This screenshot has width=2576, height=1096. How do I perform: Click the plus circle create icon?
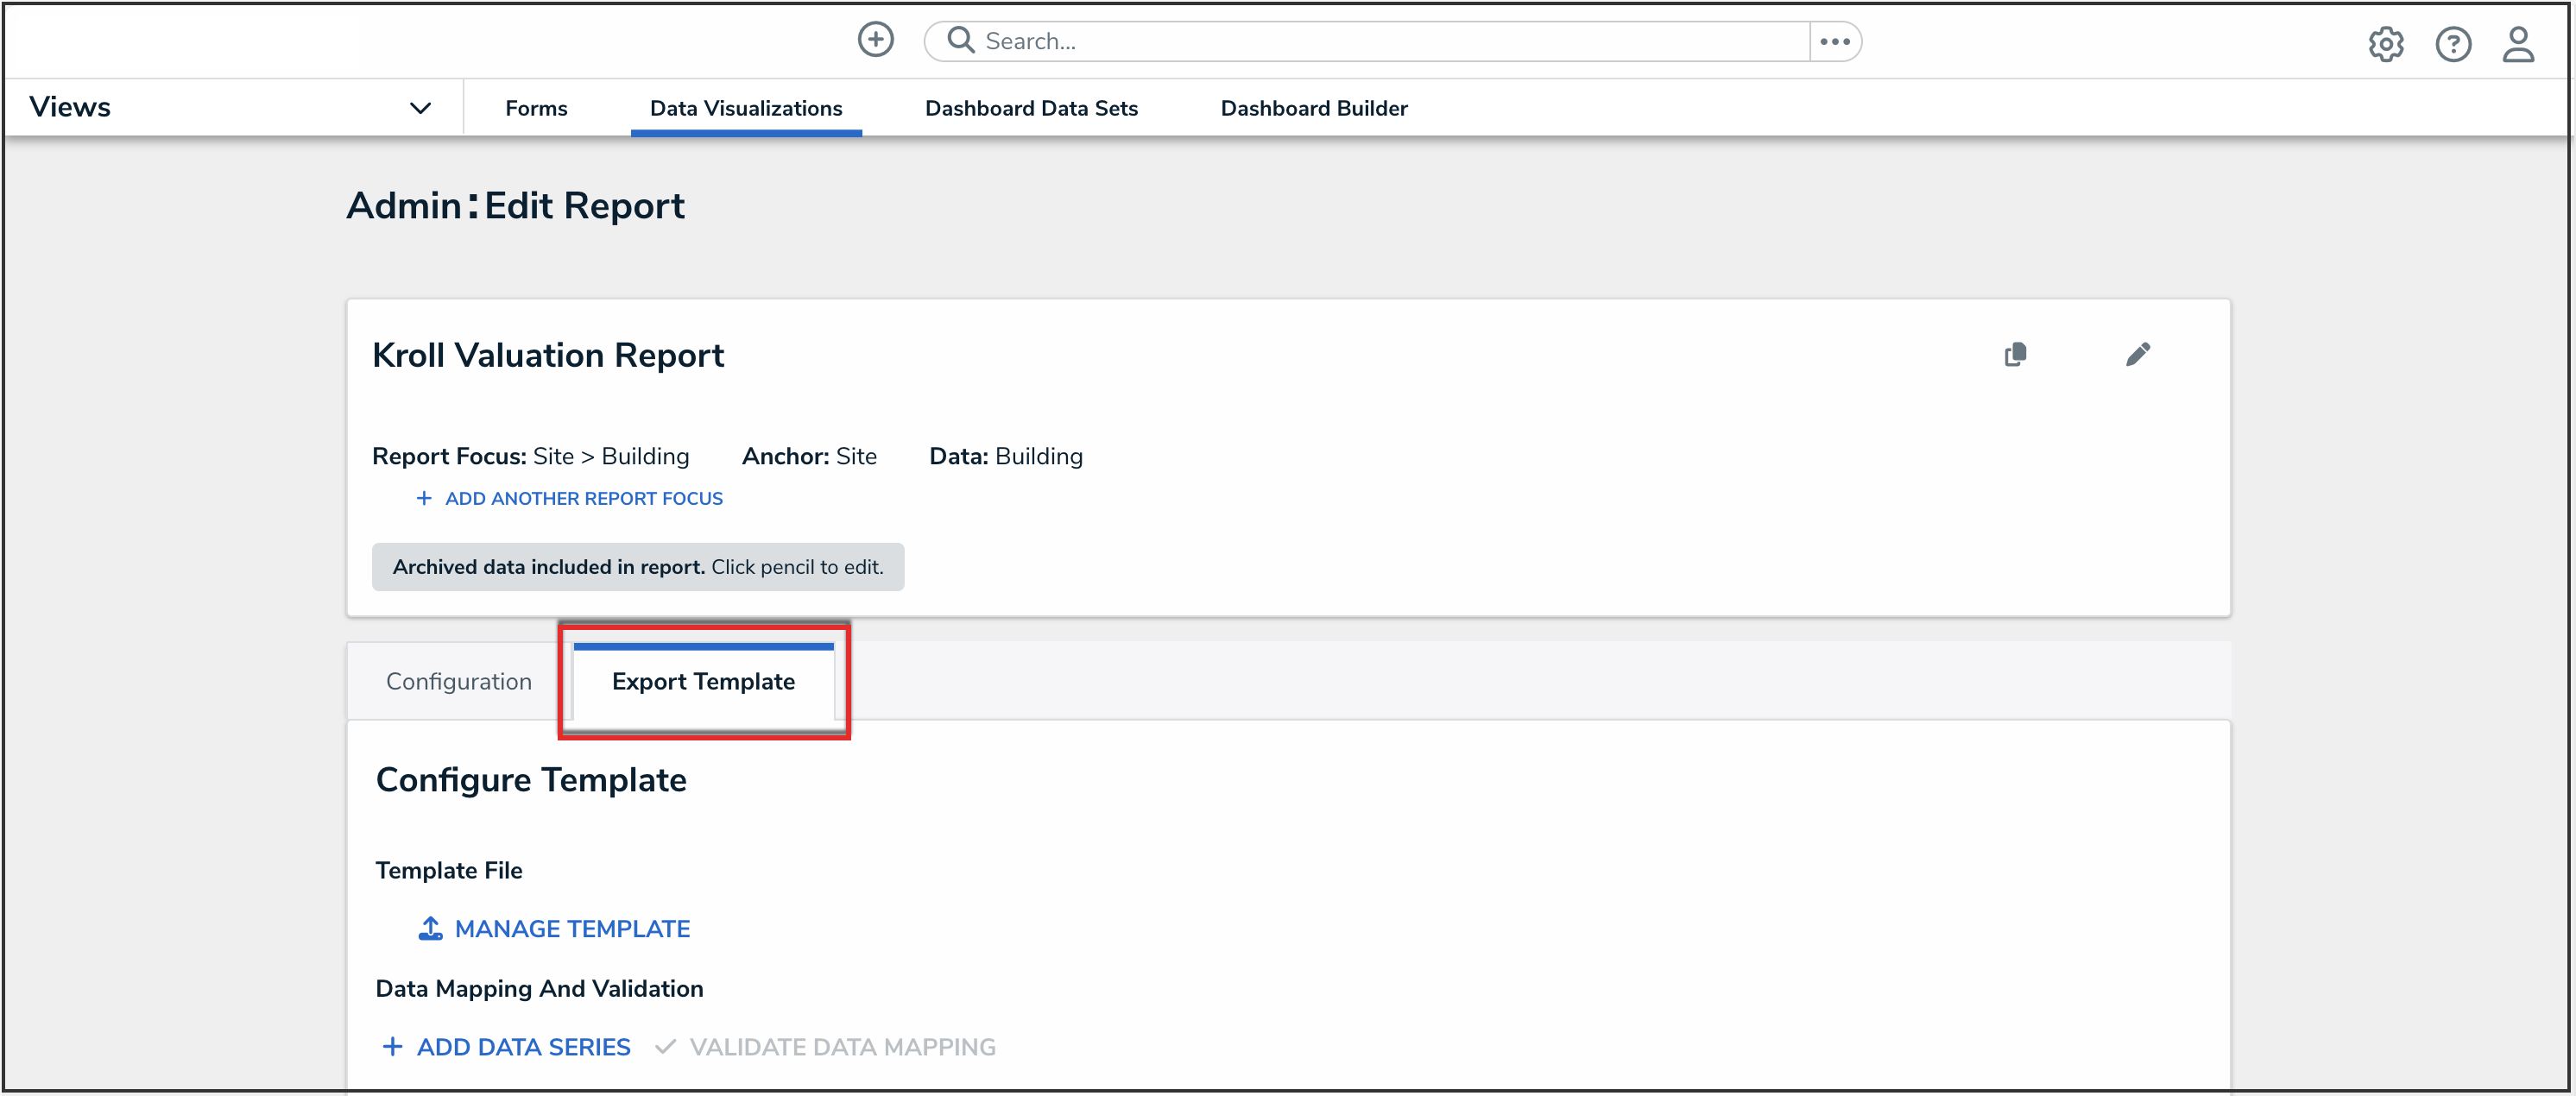[875, 40]
